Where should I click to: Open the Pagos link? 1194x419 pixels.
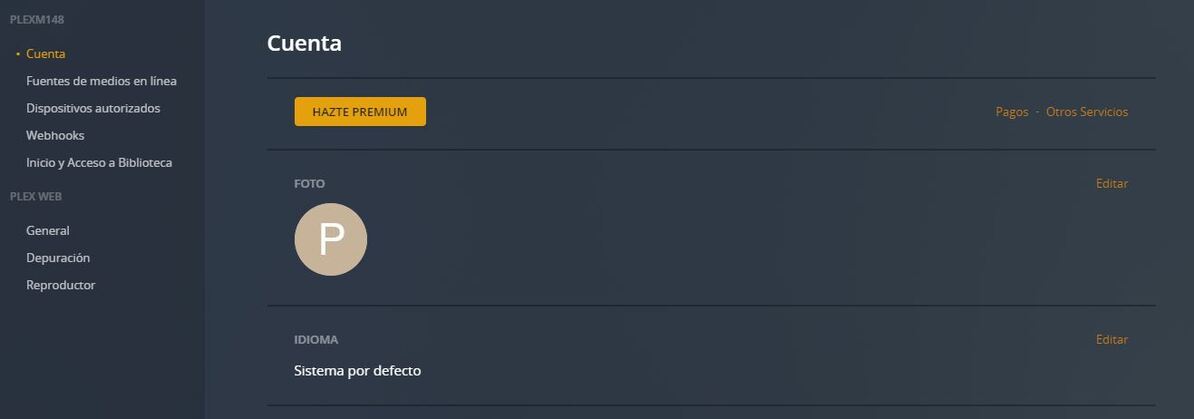tap(1012, 112)
